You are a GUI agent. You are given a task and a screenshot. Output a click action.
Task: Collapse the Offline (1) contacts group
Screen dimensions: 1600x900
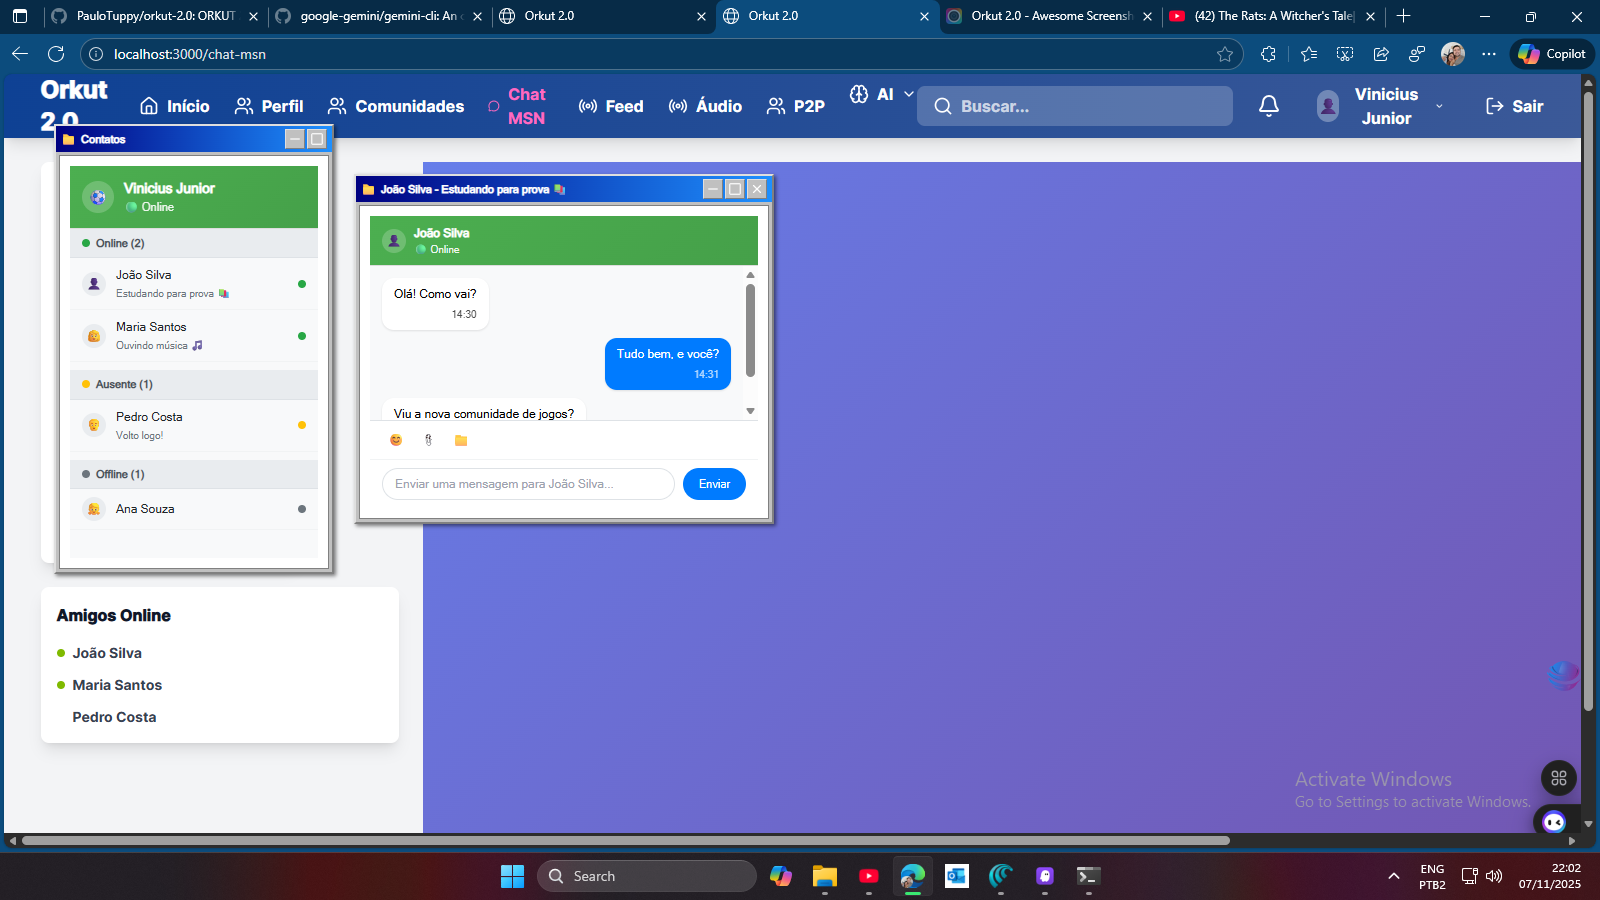(x=194, y=474)
